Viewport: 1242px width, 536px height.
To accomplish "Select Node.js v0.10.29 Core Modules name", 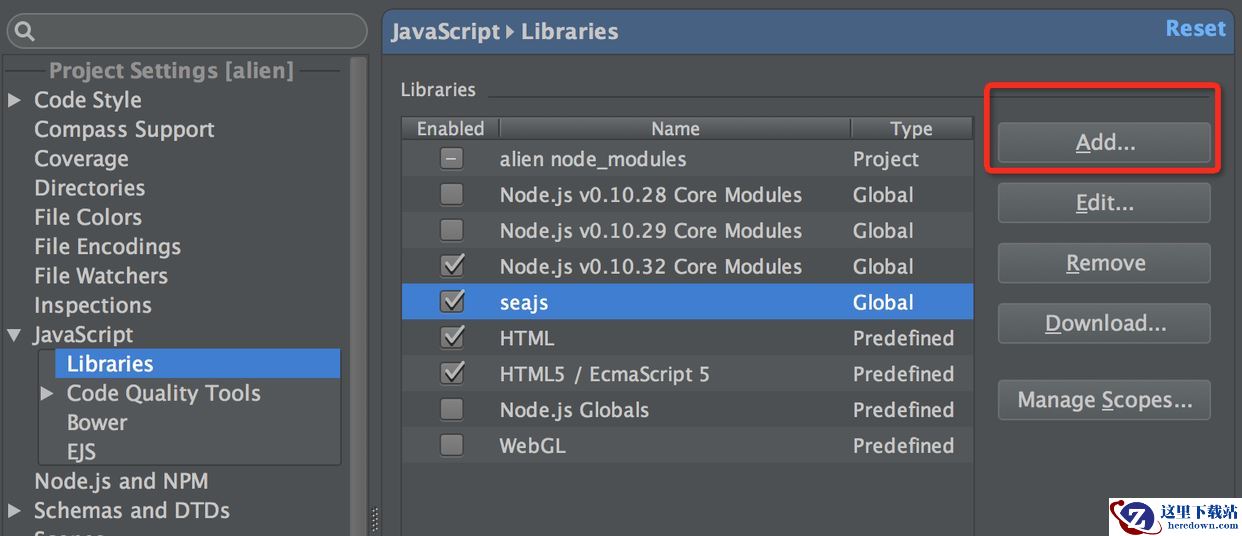I will pos(651,231).
